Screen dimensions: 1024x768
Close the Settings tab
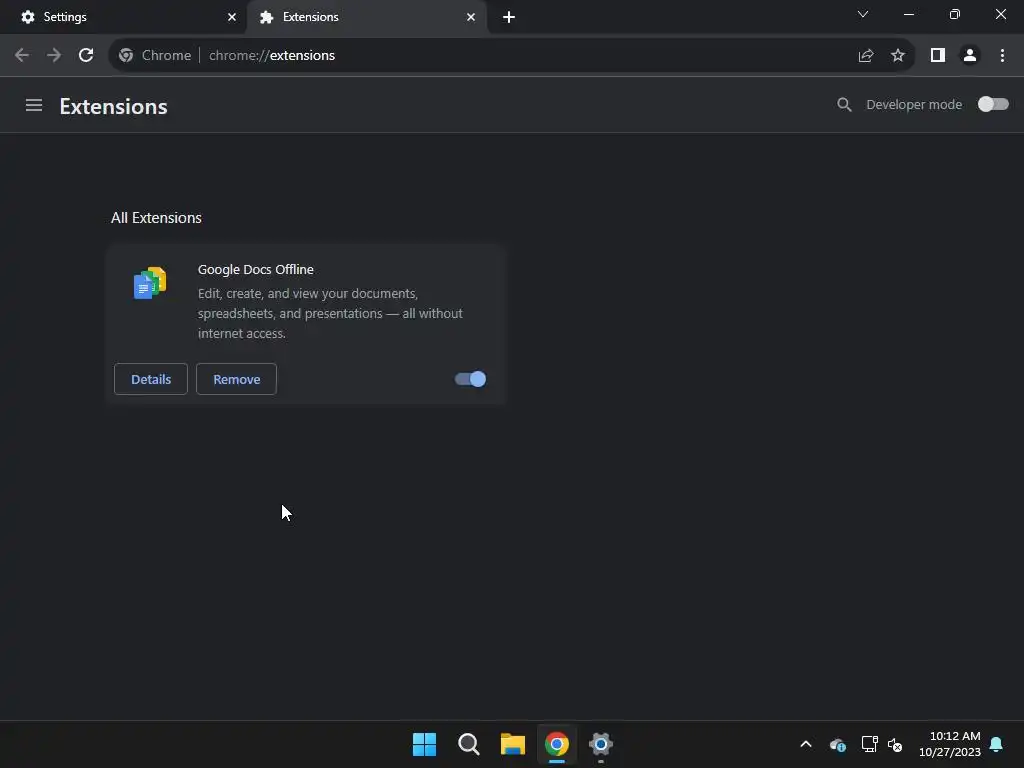click(x=232, y=17)
